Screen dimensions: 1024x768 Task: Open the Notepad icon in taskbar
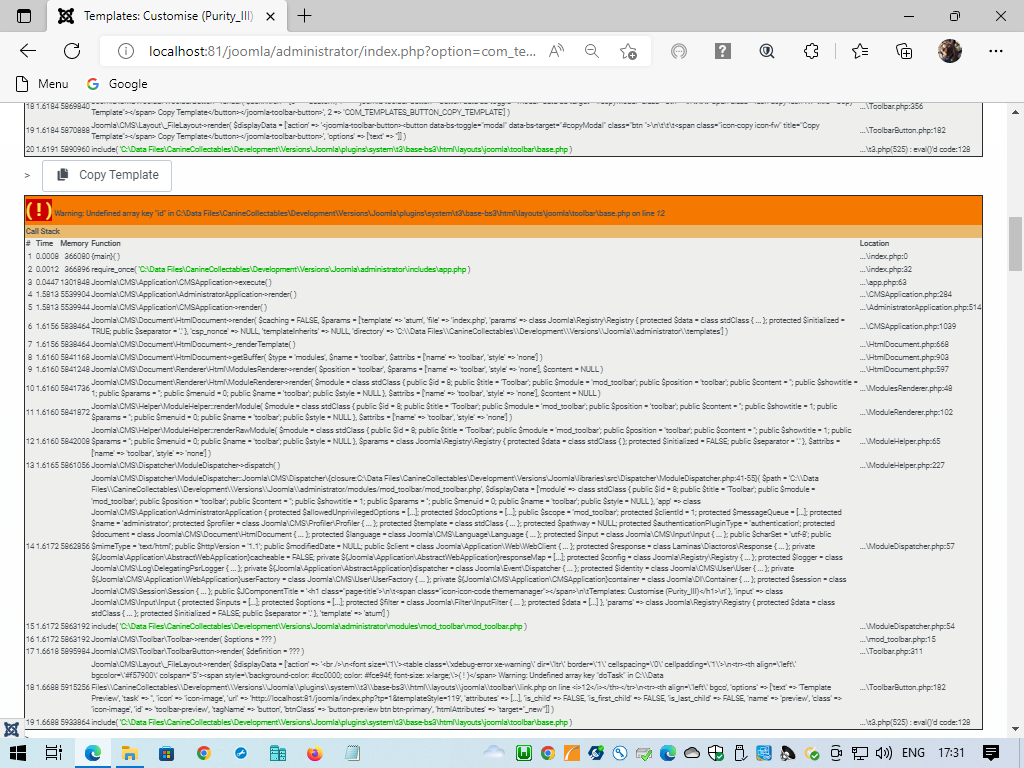click(x=352, y=753)
